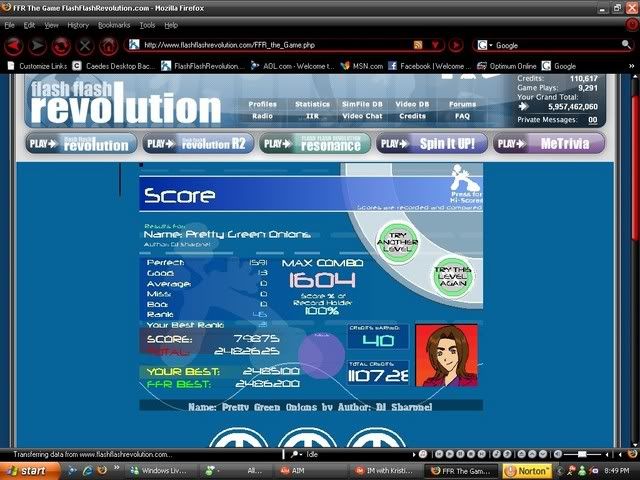Click the Play Spin it UP! banner
Viewport: 640px width, 480px height.
[432, 144]
